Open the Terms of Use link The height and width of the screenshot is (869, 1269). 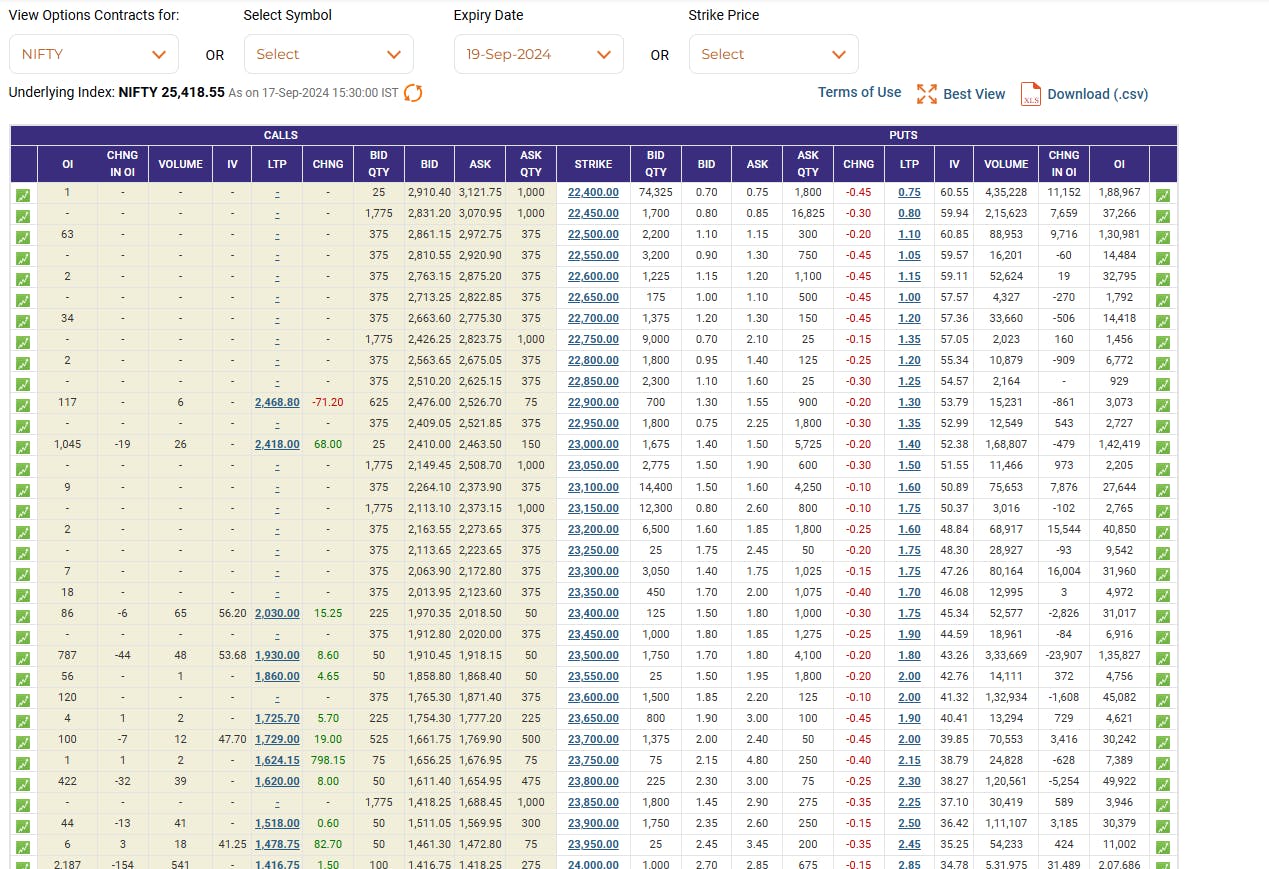[x=859, y=92]
